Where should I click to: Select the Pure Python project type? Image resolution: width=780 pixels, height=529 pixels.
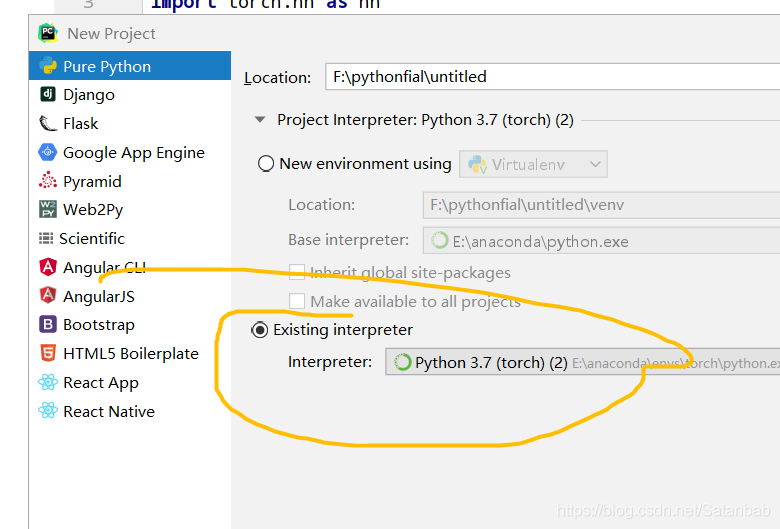coord(130,66)
